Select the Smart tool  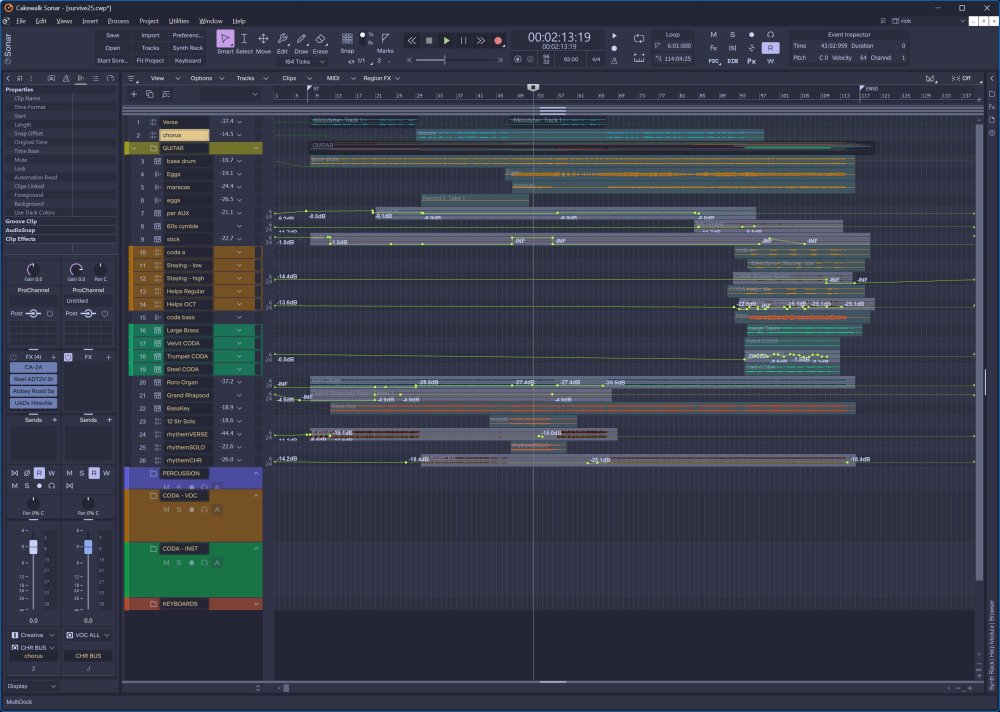pyautogui.click(x=224, y=39)
